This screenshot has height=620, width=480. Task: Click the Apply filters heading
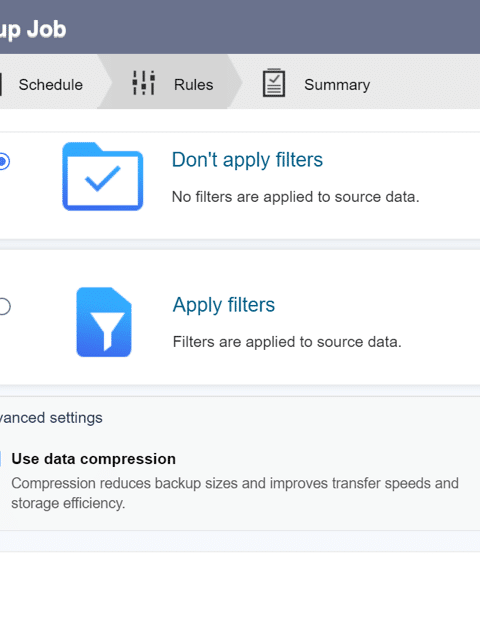[223, 305]
